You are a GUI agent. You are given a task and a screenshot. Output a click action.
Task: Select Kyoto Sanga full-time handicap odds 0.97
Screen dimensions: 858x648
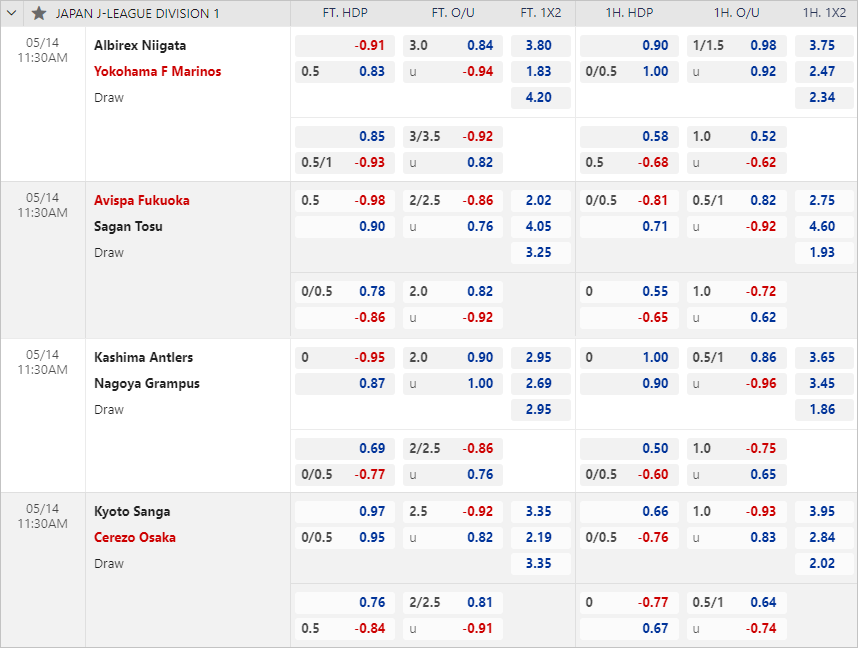[345, 512]
